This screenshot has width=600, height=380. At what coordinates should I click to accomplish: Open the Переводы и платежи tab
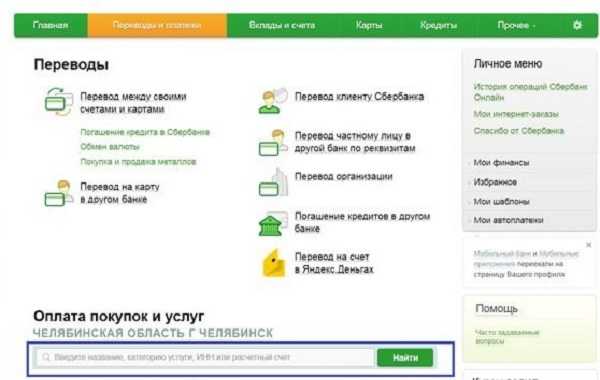click(x=157, y=25)
